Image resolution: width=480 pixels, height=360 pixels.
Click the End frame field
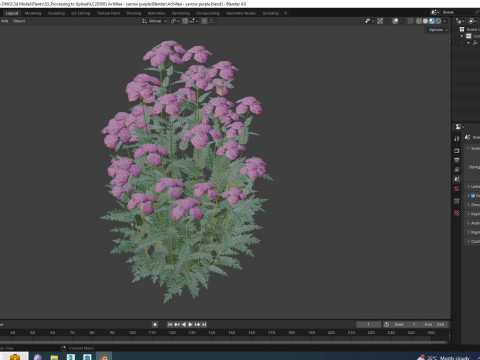coord(434,324)
